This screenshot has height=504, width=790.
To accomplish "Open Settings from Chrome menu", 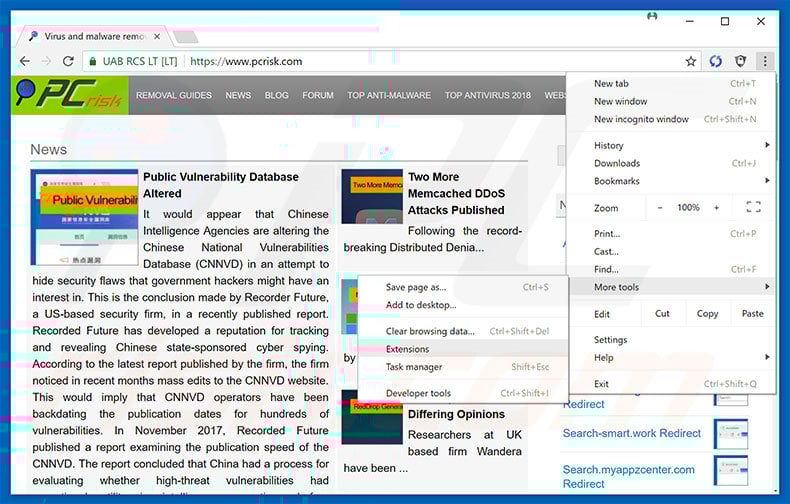I will pyautogui.click(x=670, y=340).
